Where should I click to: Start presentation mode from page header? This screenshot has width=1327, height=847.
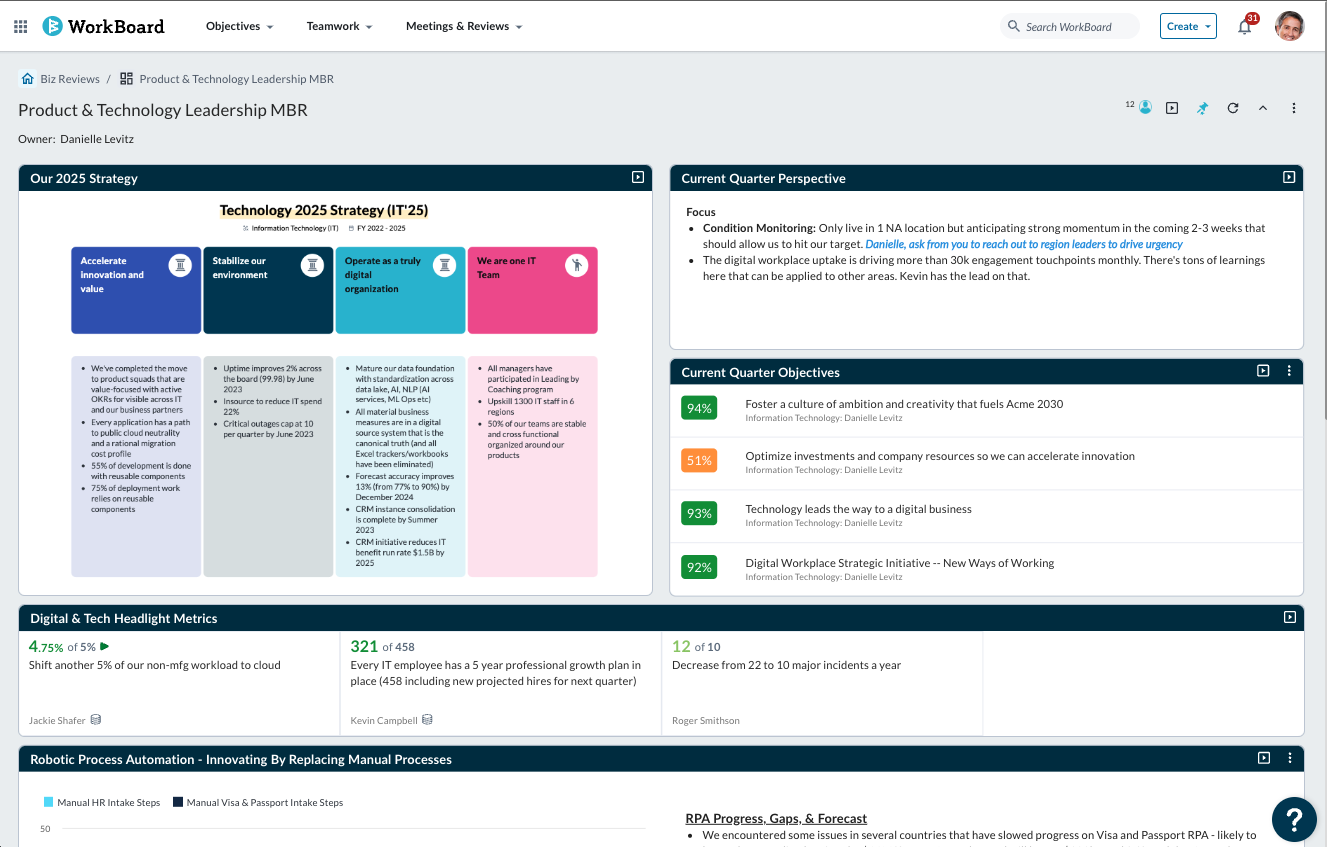tap(1172, 108)
